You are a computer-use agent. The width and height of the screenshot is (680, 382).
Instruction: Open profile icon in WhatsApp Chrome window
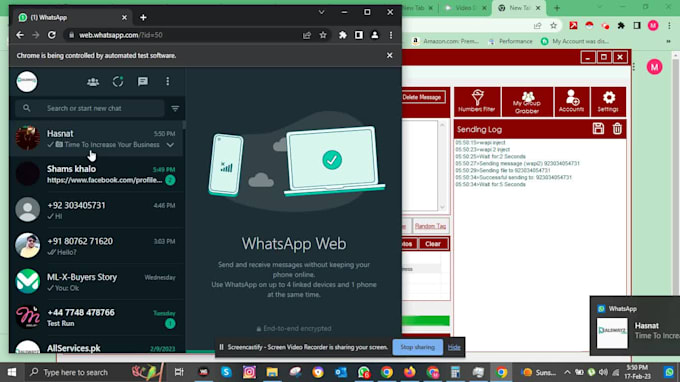click(x=375, y=35)
